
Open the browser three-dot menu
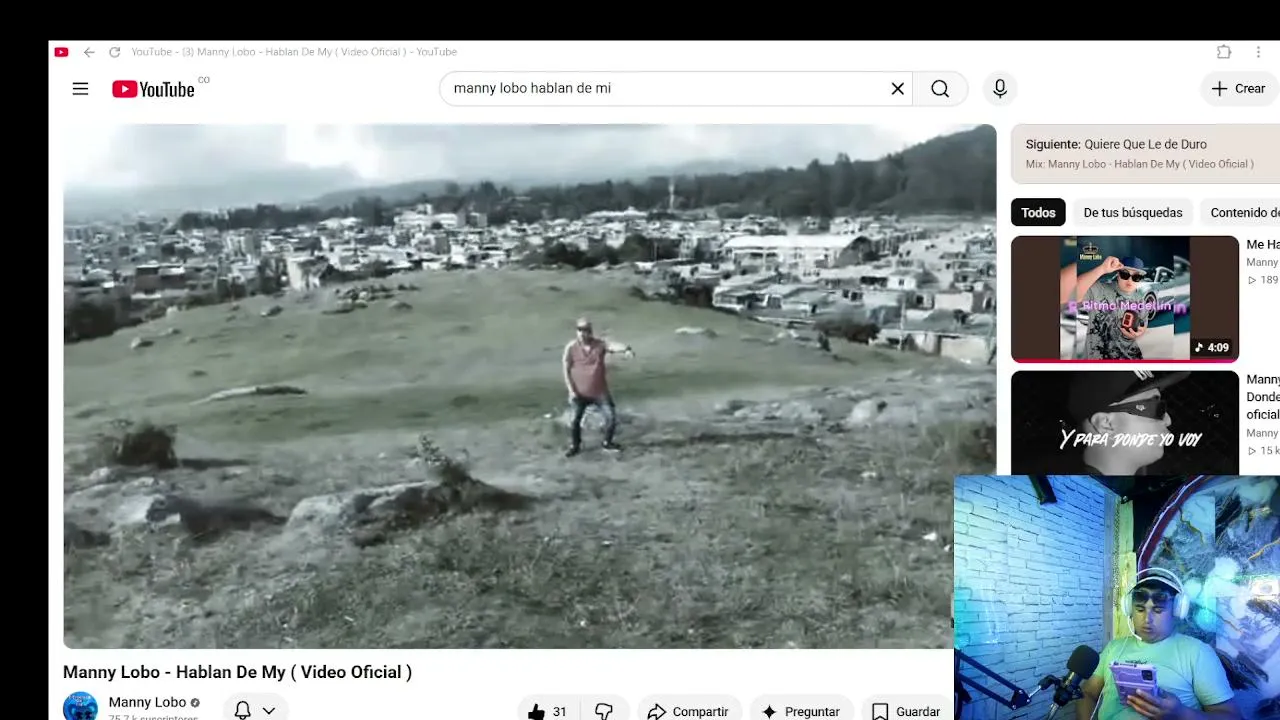coord(1258,52)
